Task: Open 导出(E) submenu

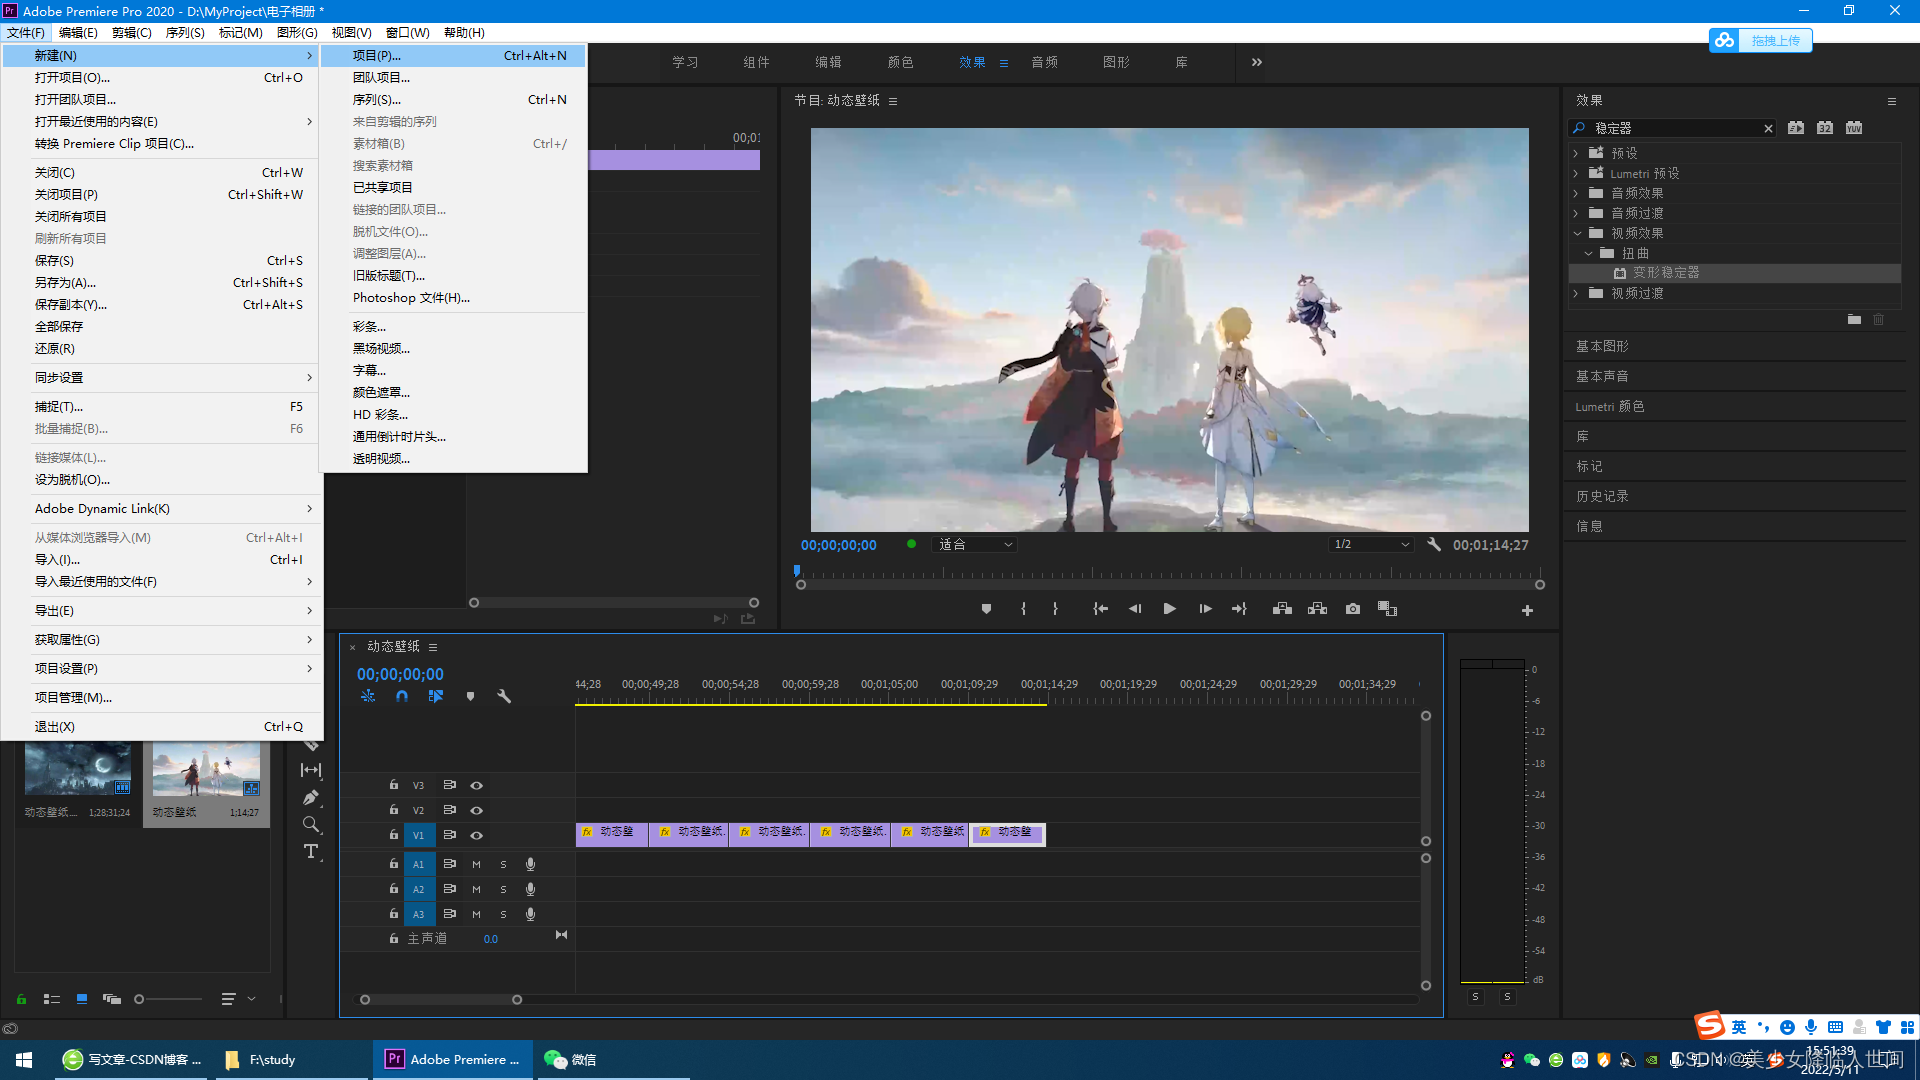Action: [x=162, y=611]
